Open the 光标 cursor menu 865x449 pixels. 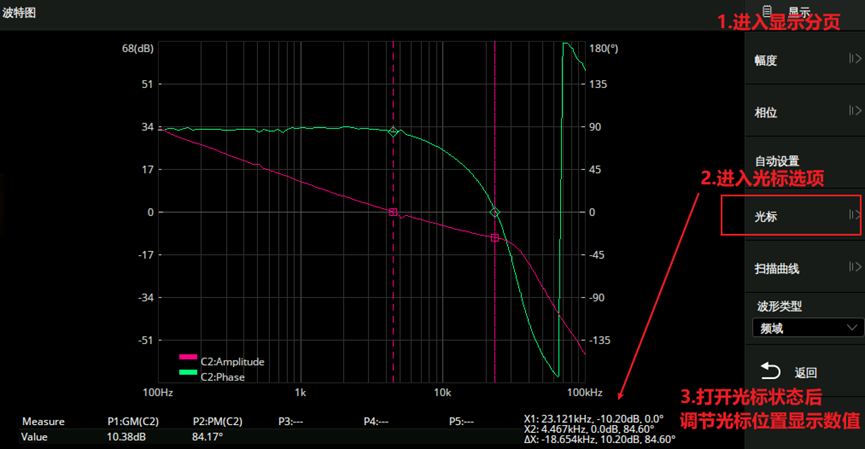(x=790, y=215)
